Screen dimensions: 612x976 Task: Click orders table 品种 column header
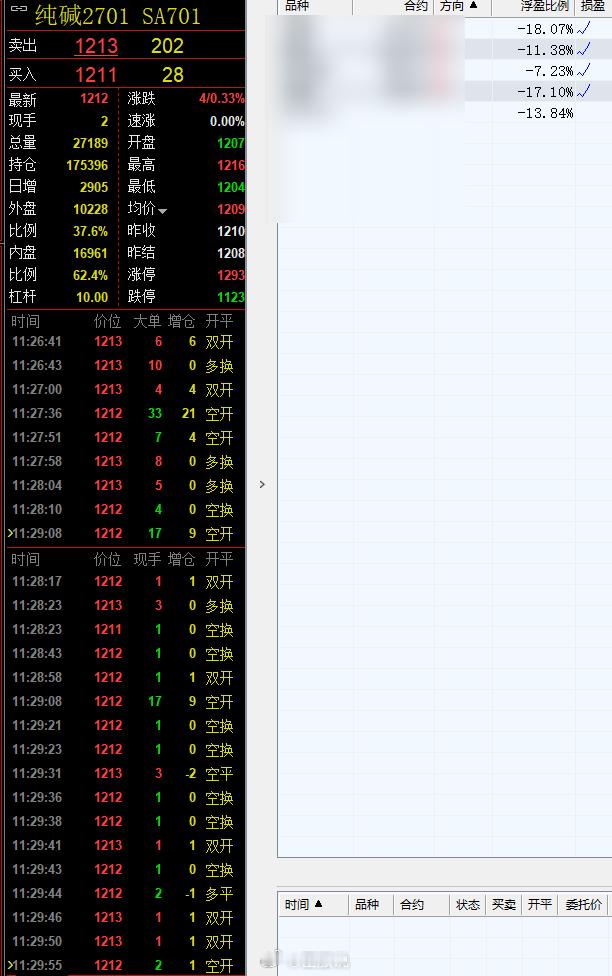[367, 904]
